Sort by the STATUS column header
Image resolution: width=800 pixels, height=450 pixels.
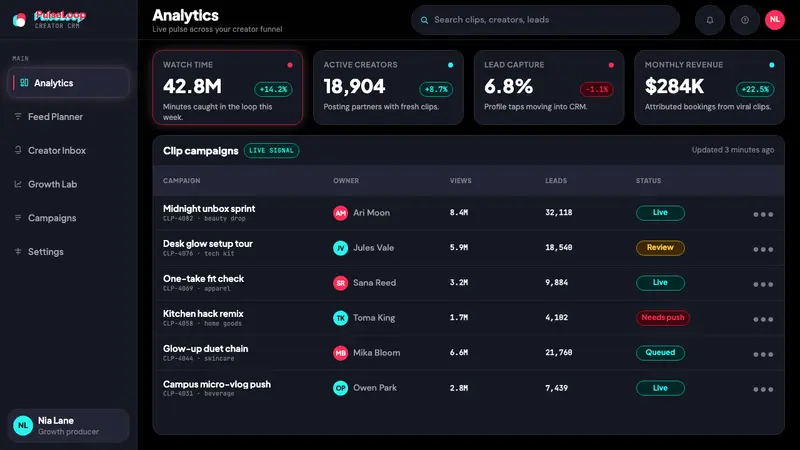[x=648, y=181]
